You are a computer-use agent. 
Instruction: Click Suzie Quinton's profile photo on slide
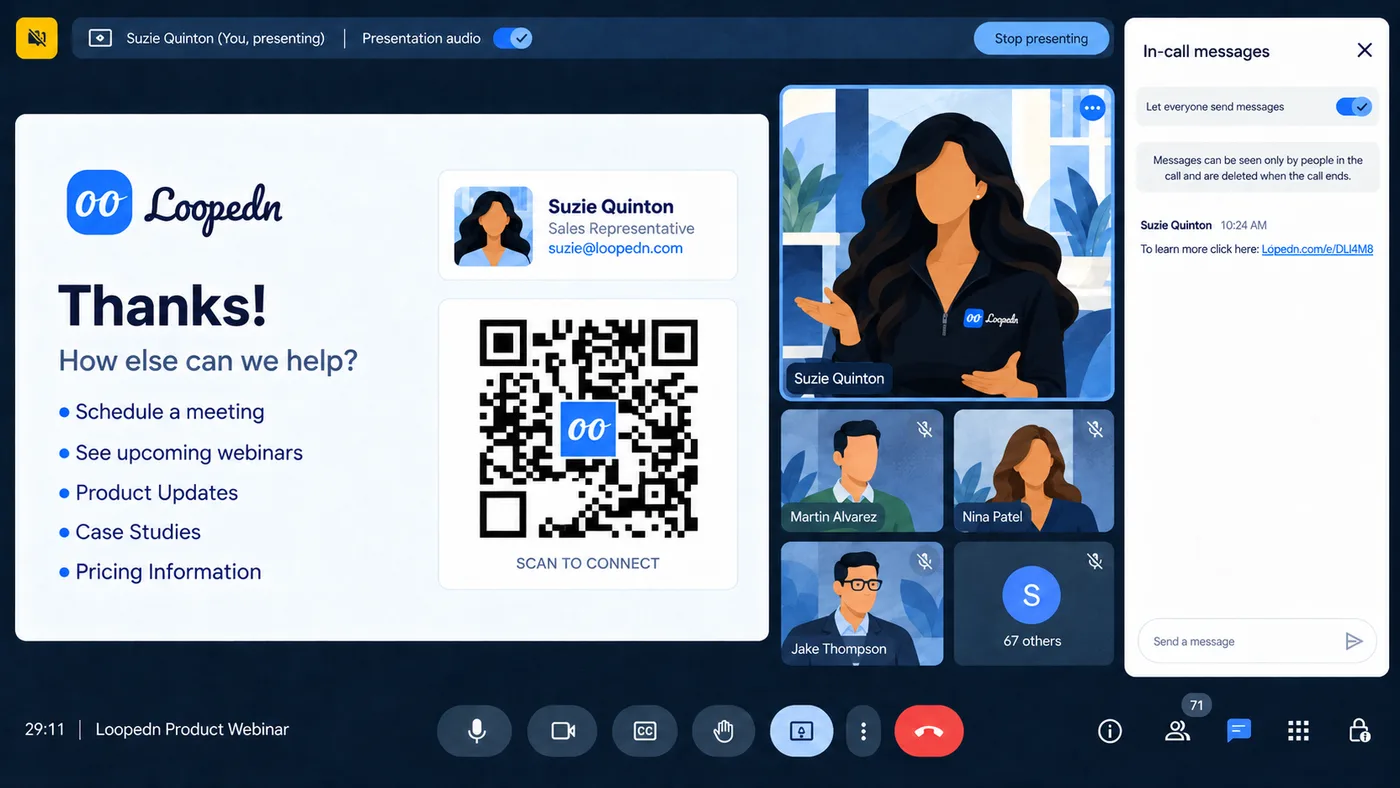pos(493,226)
